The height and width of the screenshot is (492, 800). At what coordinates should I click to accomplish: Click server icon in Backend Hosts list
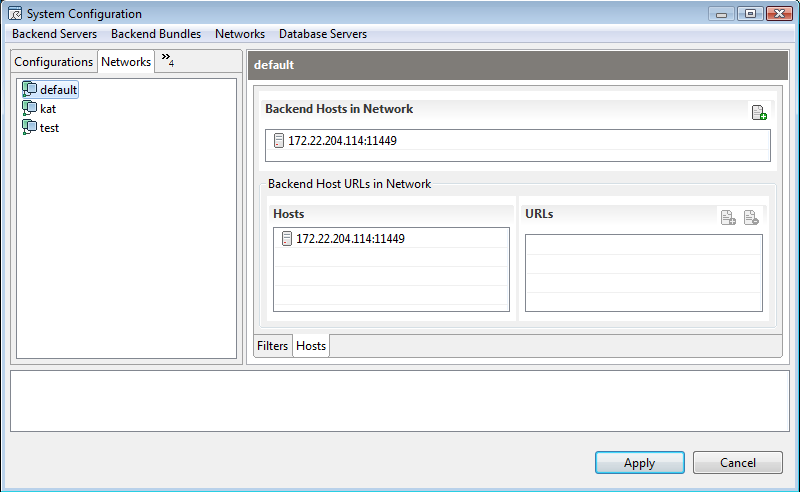coord(279,140)
